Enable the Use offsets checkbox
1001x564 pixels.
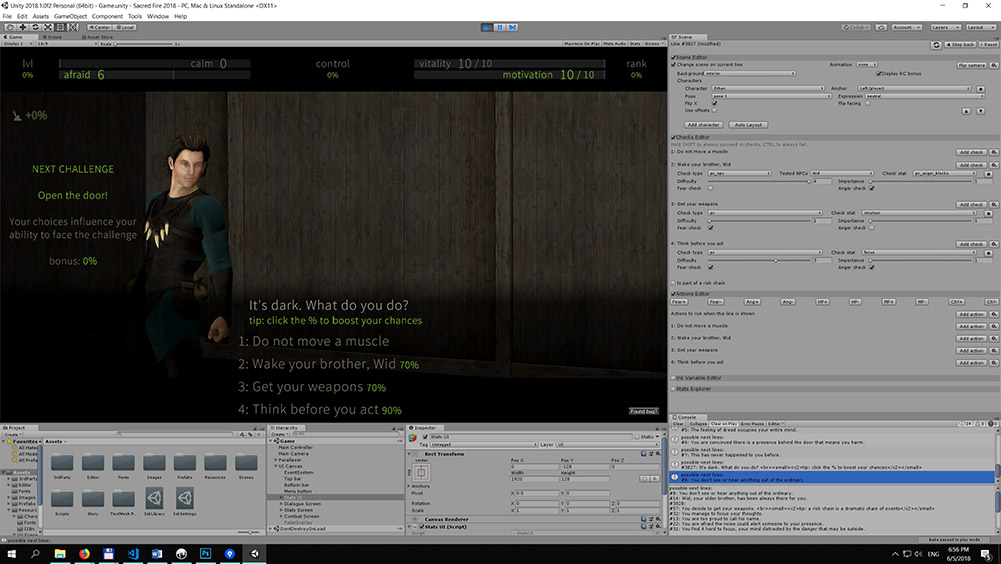click(x=714, y=111)
